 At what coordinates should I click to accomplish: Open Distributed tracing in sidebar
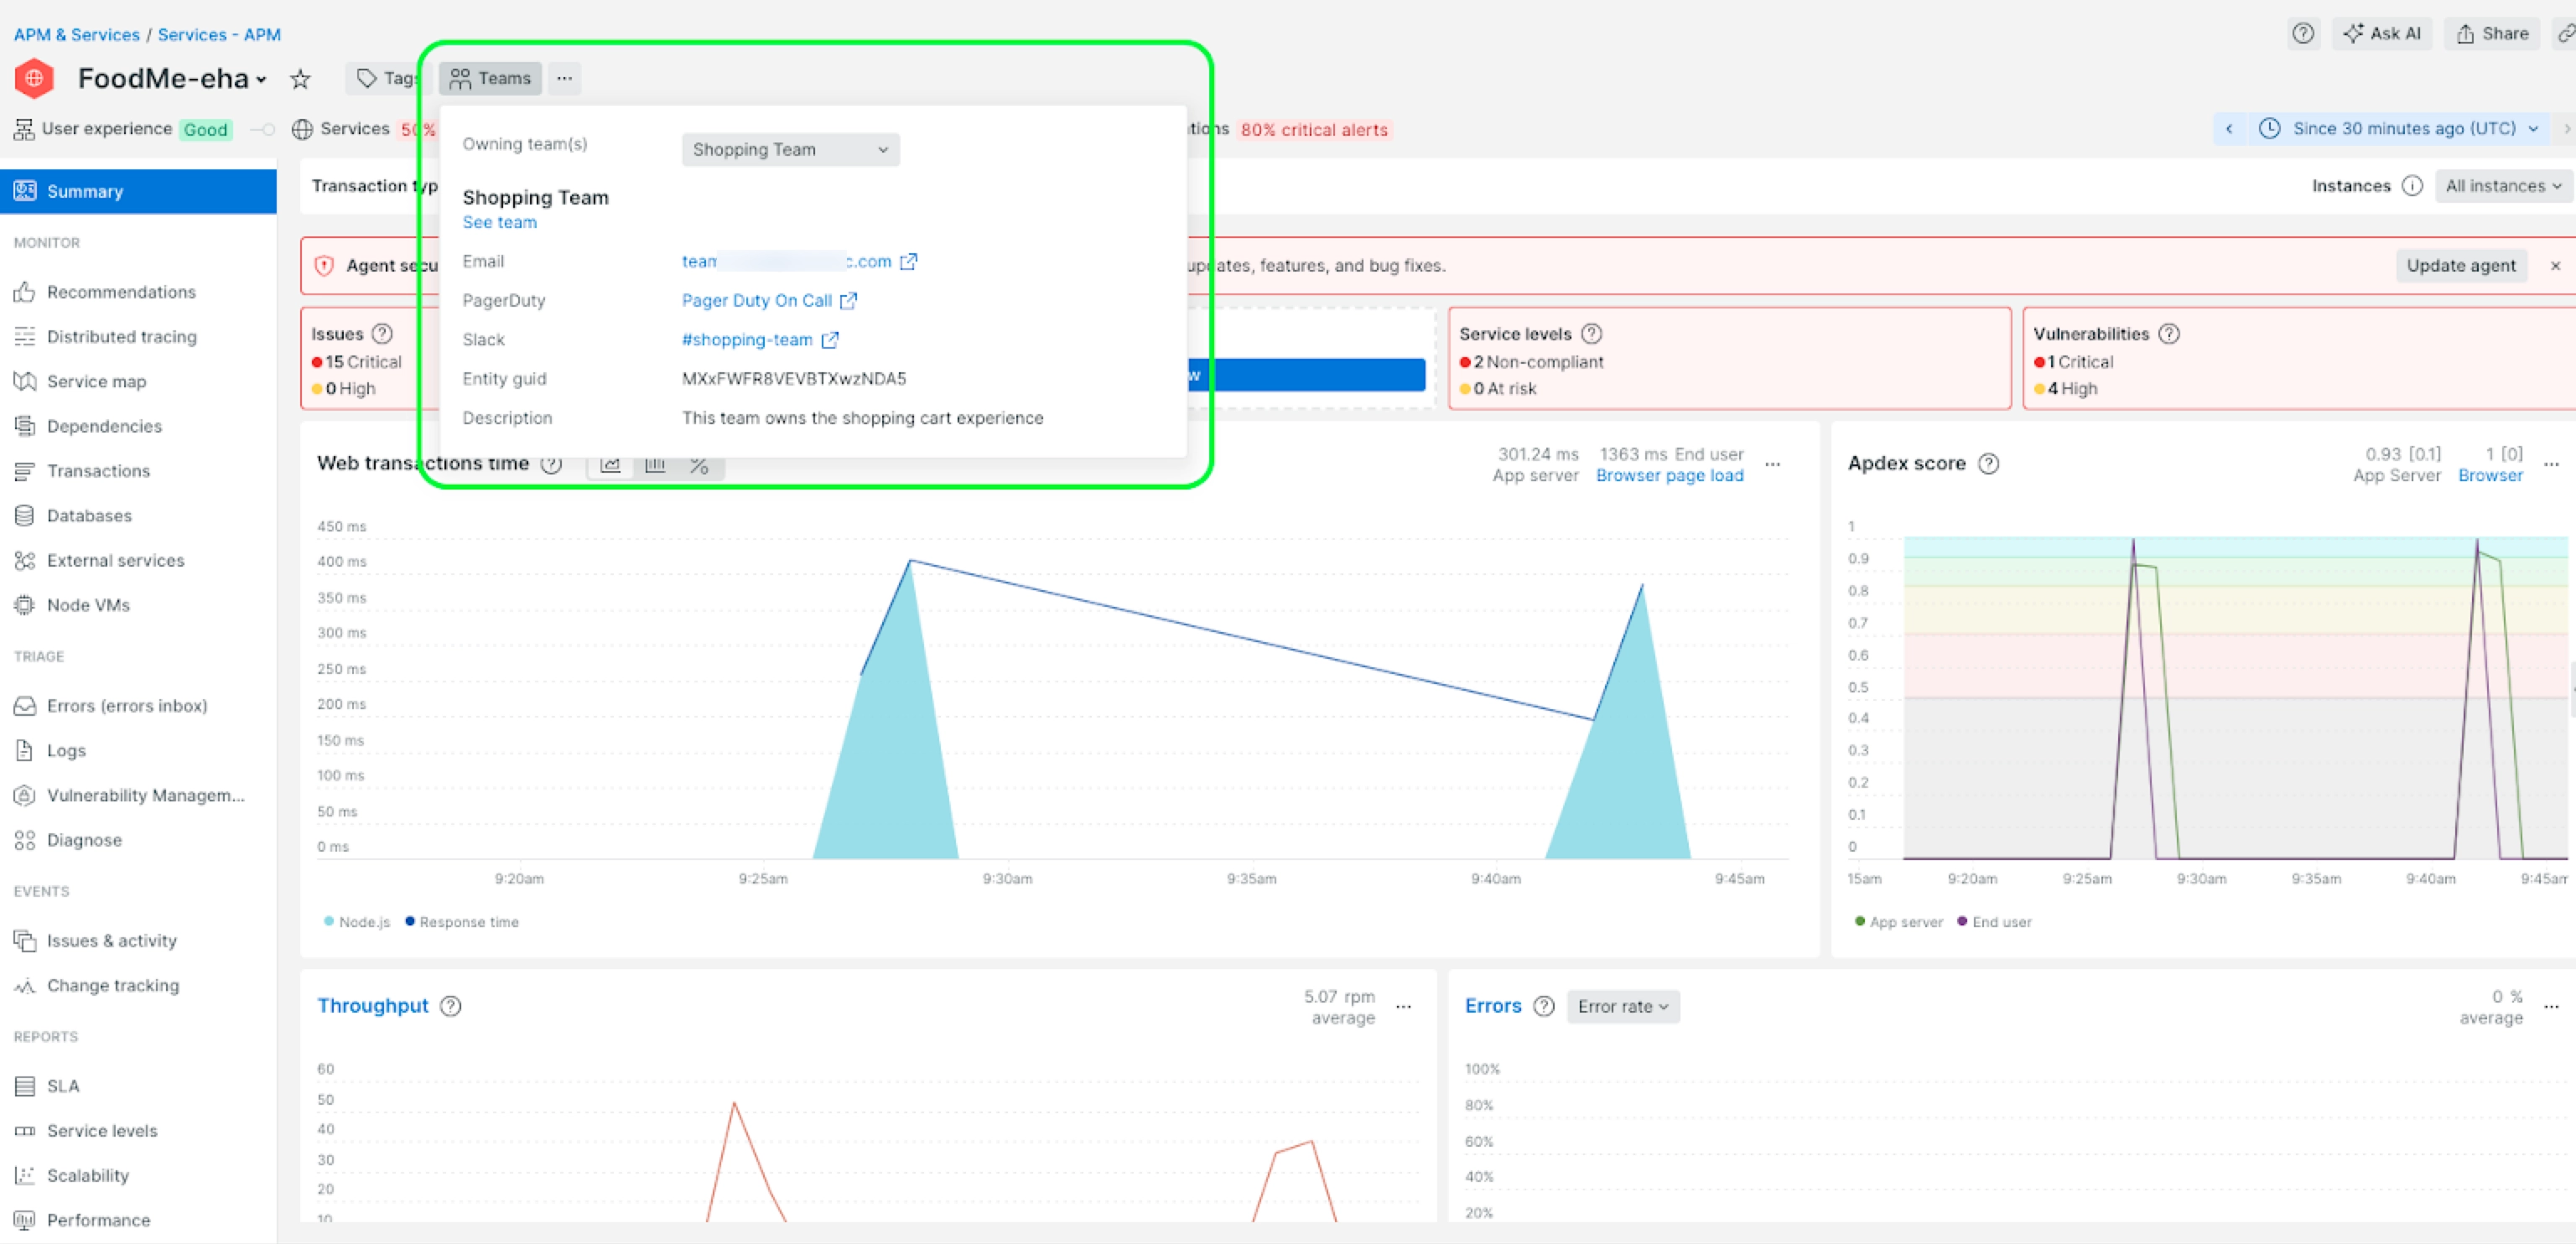(x=121, y=337)
